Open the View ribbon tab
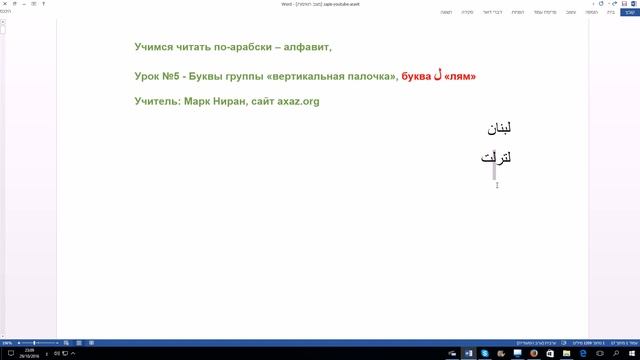Image resolution: width=640 pixels, height=360 pixels. tap(446, 12)
